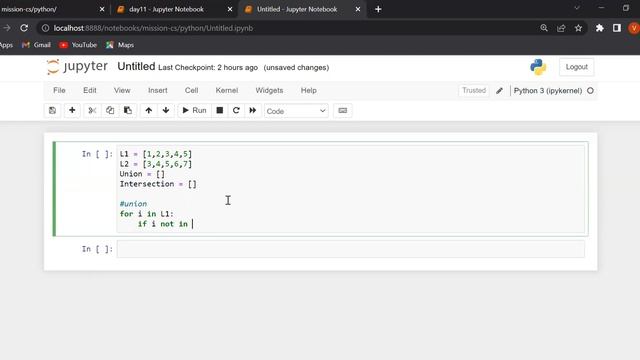Click the browser address bar URL

click(153, 28)
